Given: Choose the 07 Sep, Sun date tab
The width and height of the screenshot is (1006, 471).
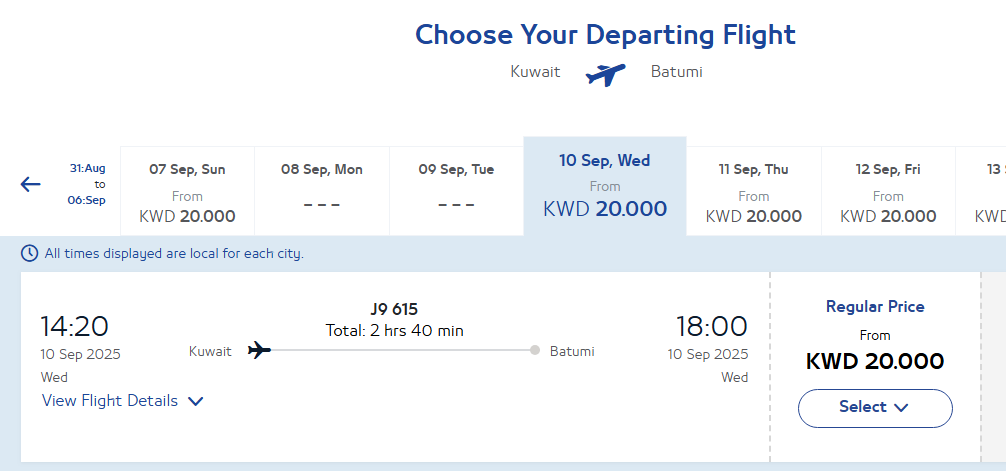Looking at the screenshot, I should 187,191.
